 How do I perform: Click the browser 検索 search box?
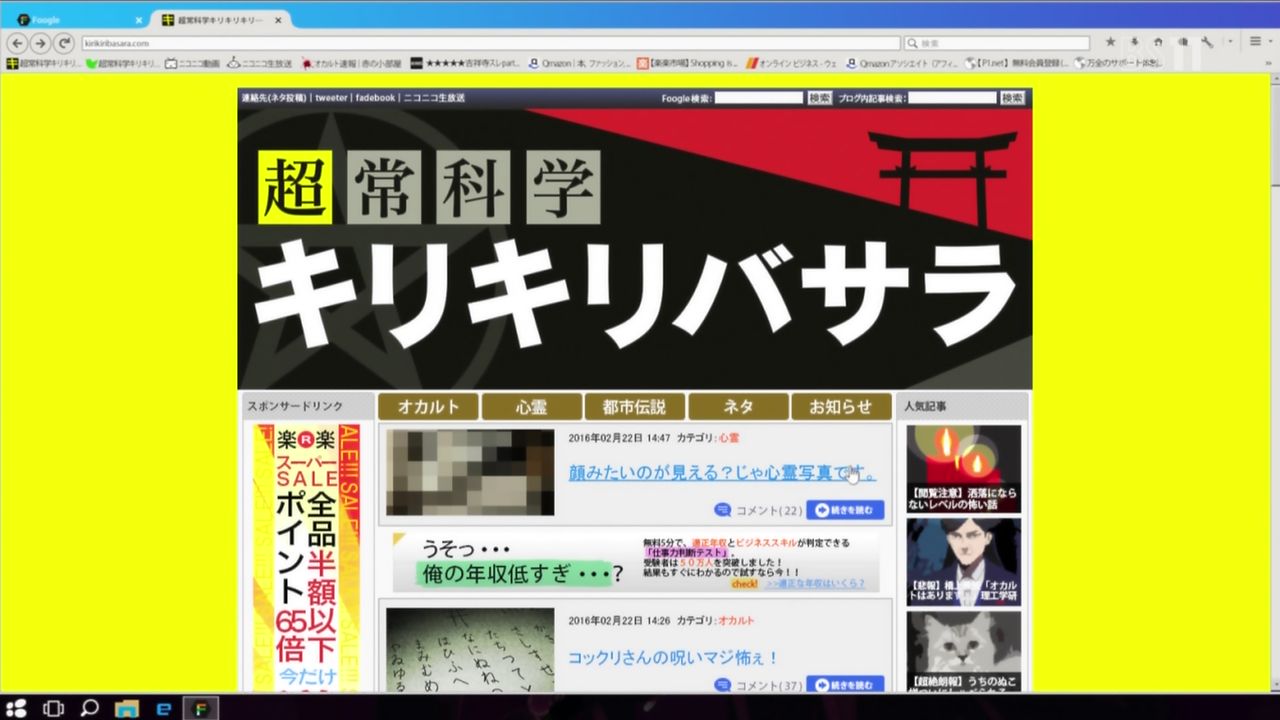point(996,43)
